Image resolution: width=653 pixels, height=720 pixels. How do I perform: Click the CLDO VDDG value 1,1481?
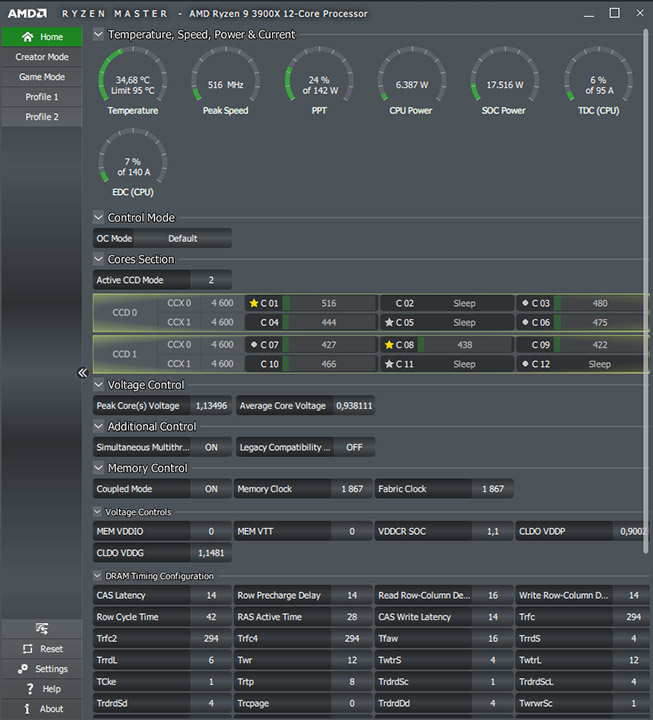click(211, 553)
